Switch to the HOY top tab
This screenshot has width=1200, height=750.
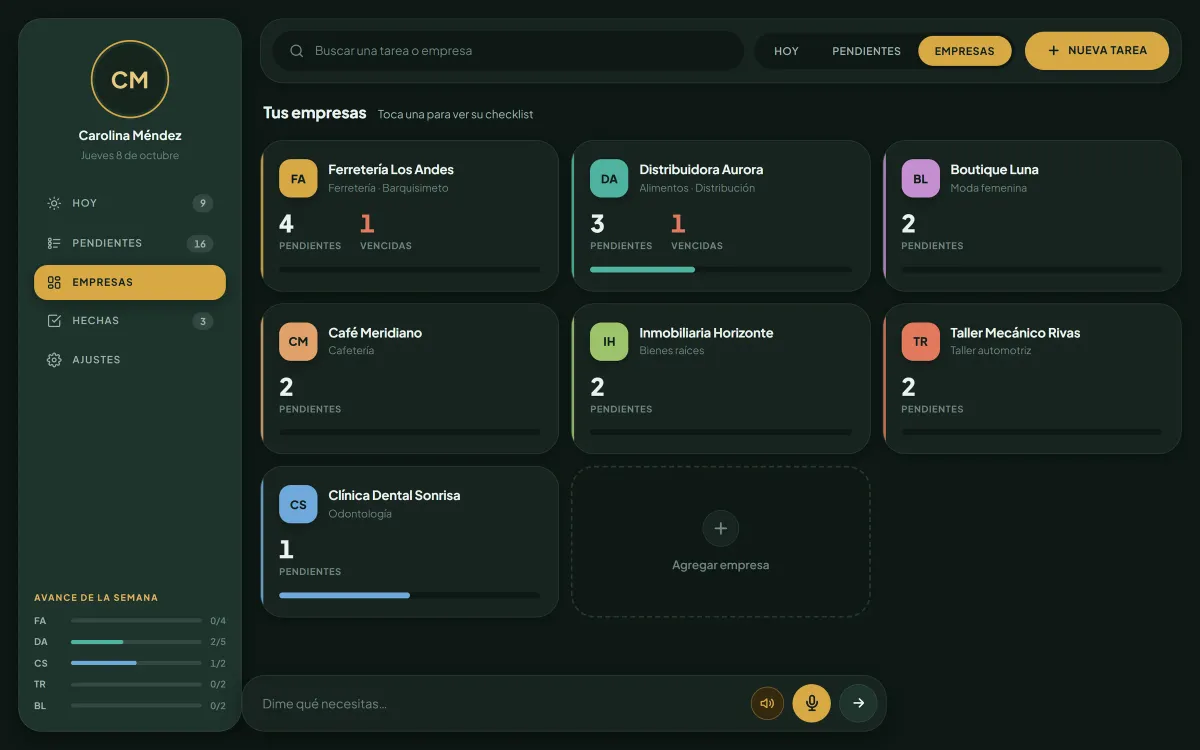(786, 51)
